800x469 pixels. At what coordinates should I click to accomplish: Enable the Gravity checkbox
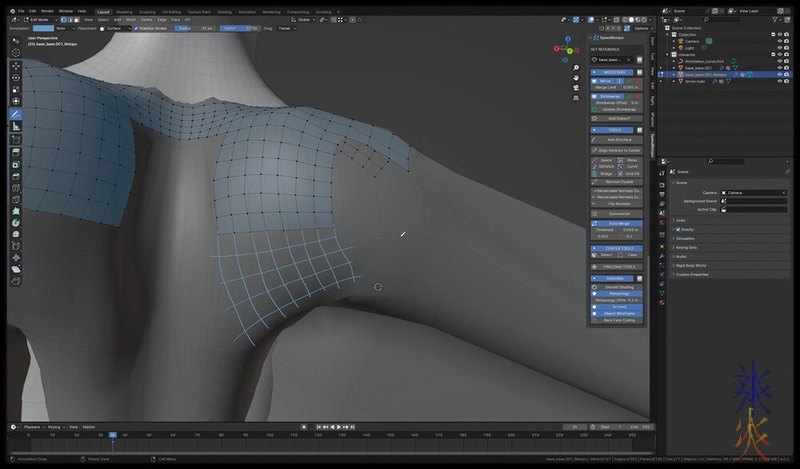(678, 229)
